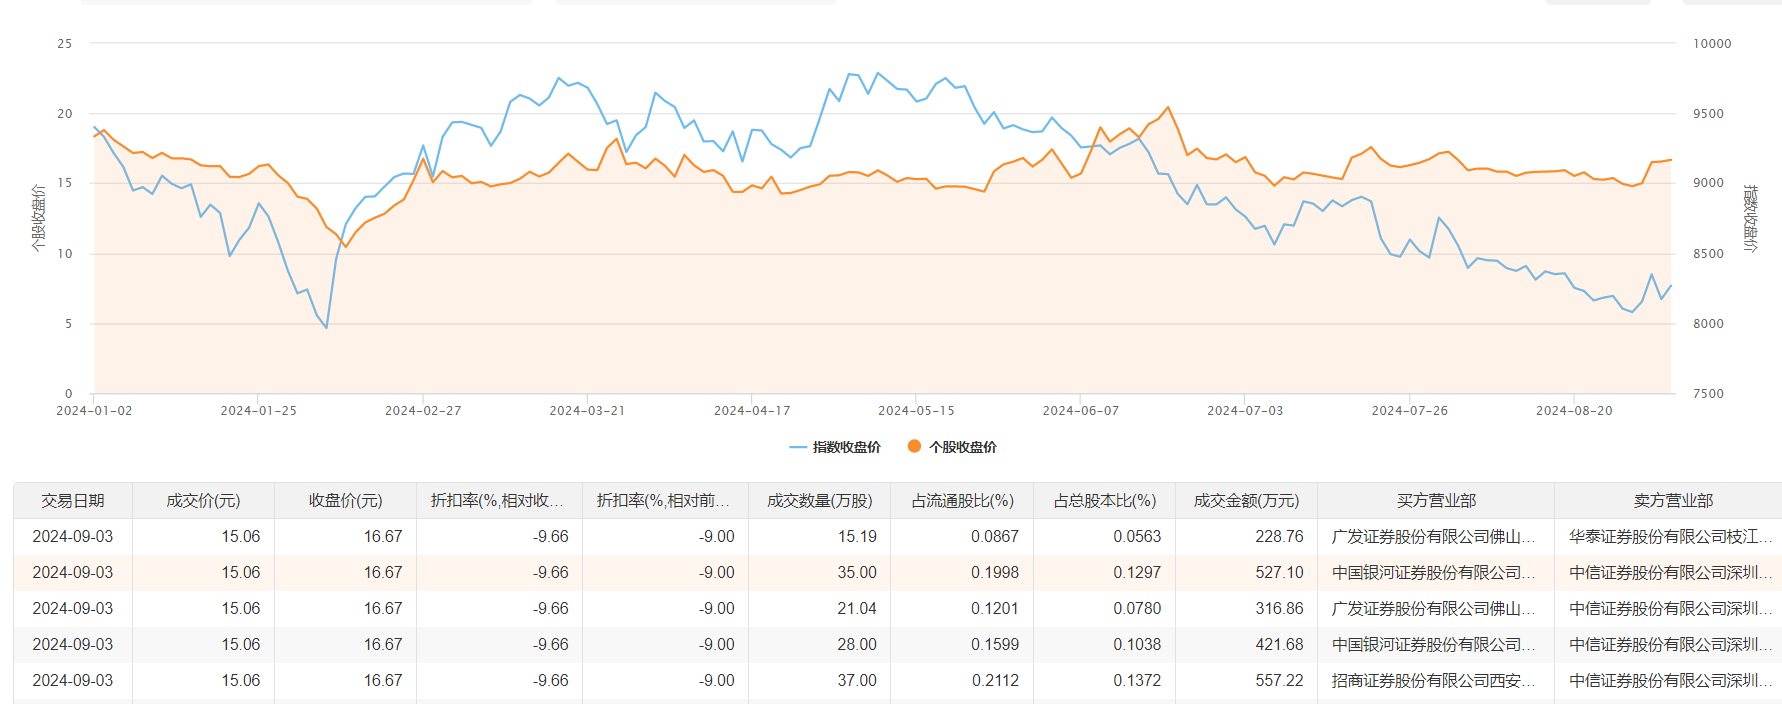Viewport: 1782px width, 704px height.
Task: Sort table by 交易日期 column header
Action: tap(73, 500)
